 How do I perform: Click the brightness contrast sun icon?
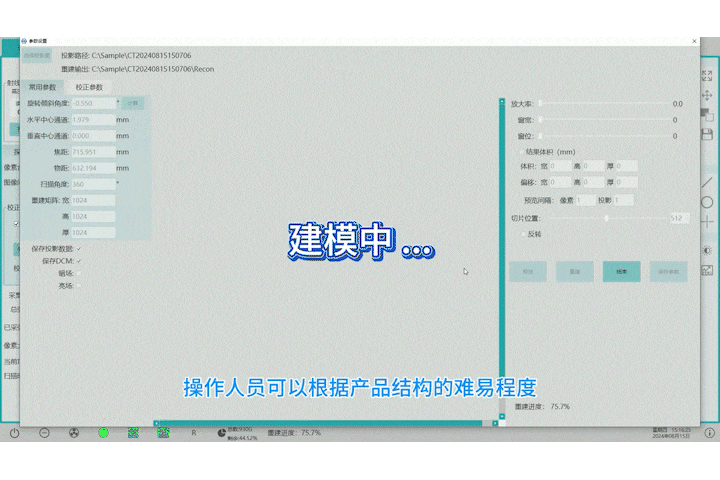707,250
